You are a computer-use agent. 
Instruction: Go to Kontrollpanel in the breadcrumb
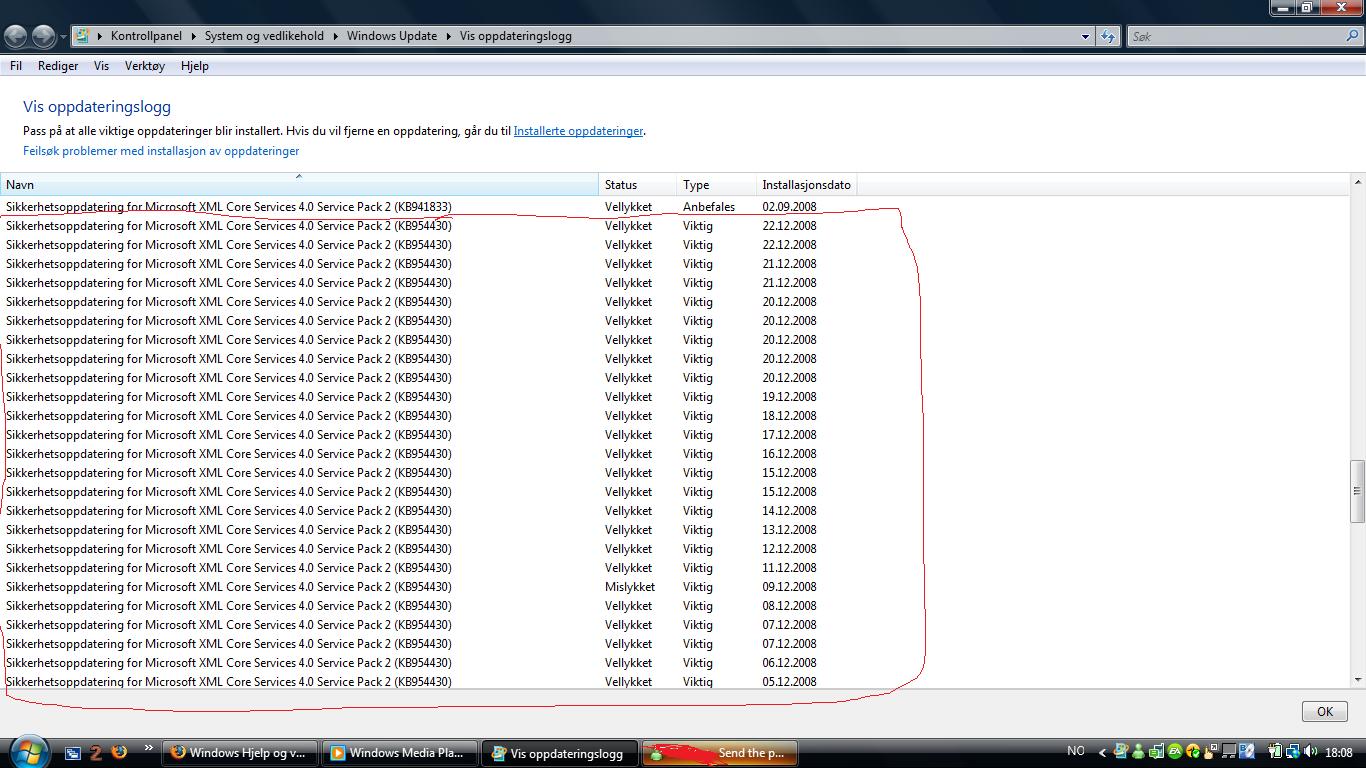tap(146, 36)
